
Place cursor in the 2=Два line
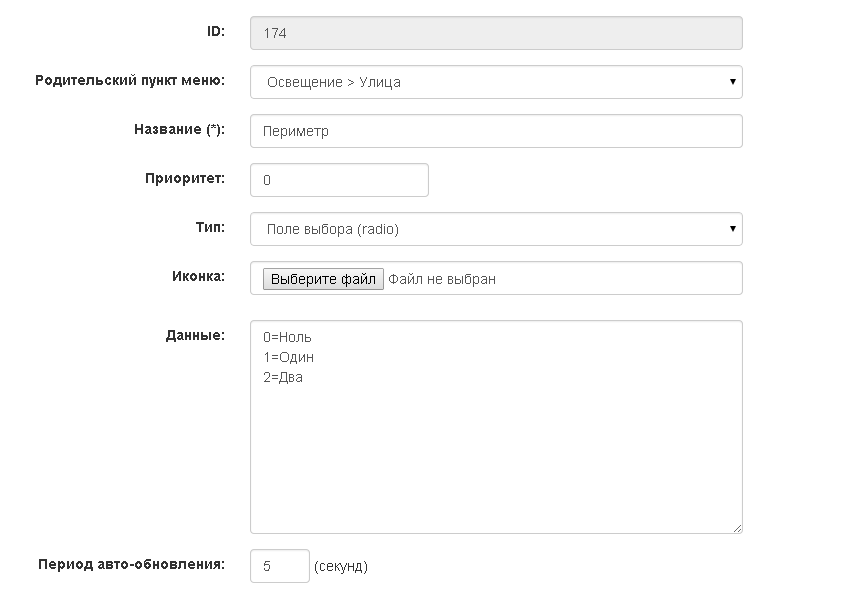(x=283, y=377)
